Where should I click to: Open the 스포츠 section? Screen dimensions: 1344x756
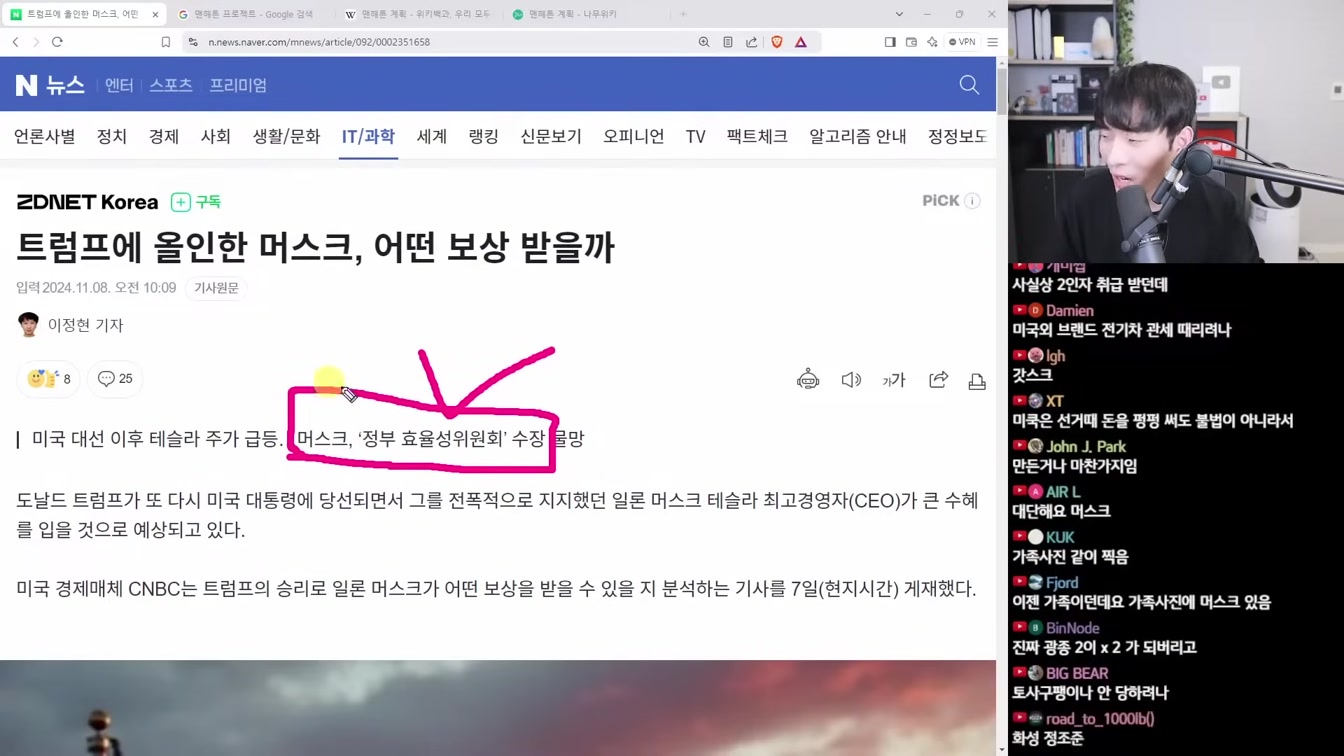[x=171, y=85]
